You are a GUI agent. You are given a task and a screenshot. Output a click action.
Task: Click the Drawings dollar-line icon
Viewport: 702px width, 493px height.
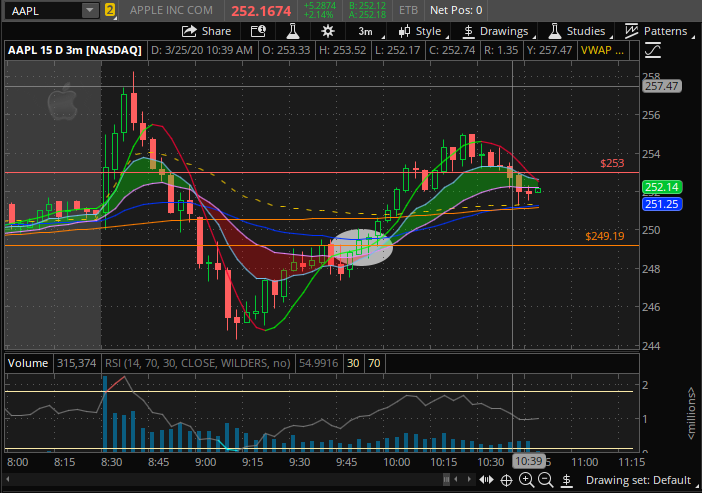pos(468,31)
